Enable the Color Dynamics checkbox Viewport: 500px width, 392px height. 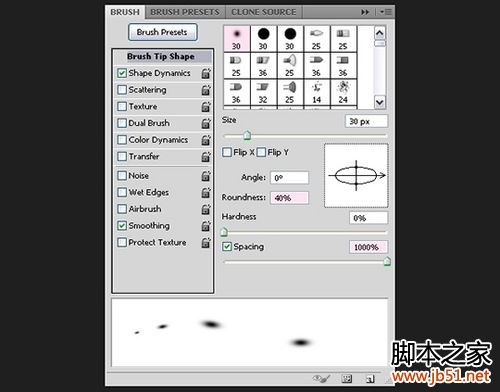coord(122,140)
